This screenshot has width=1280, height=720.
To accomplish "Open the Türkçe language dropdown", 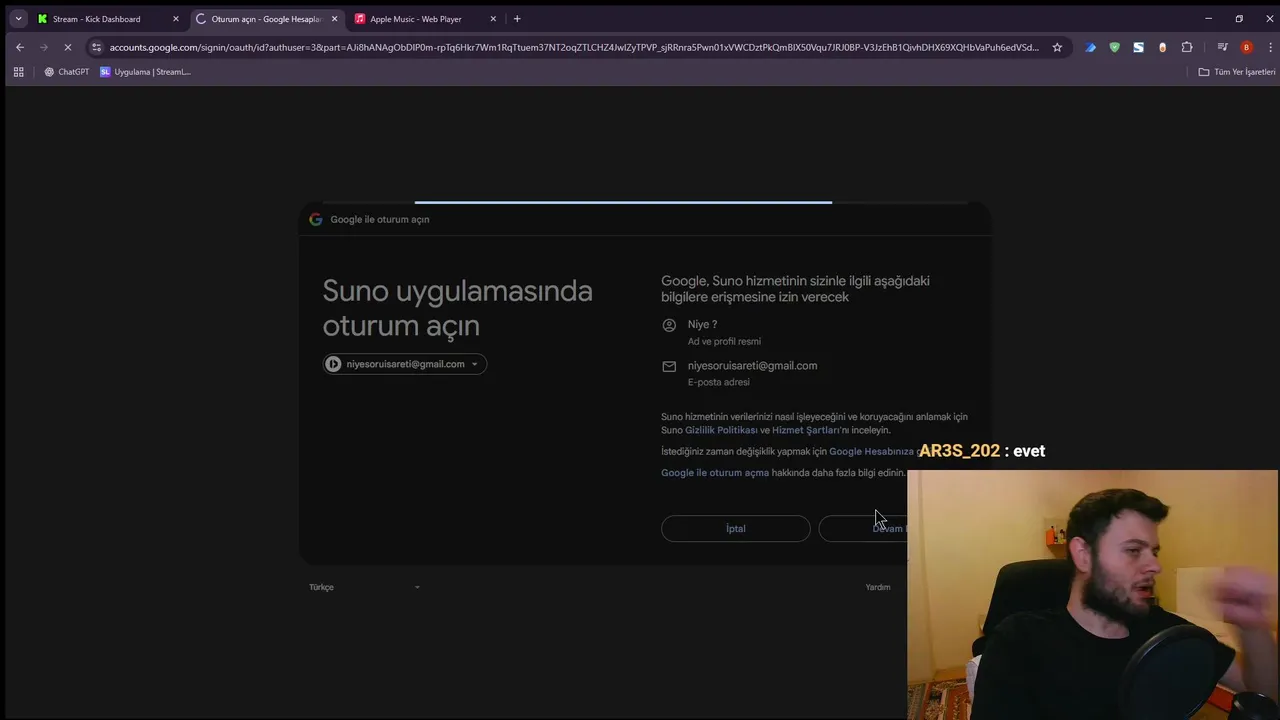I will coord(364,587).
